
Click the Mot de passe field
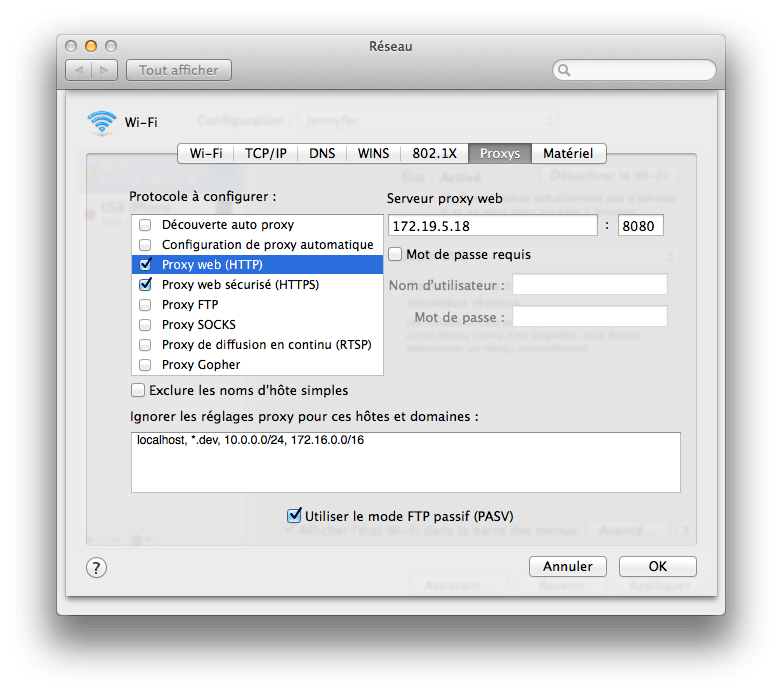[x=590, y=317]
